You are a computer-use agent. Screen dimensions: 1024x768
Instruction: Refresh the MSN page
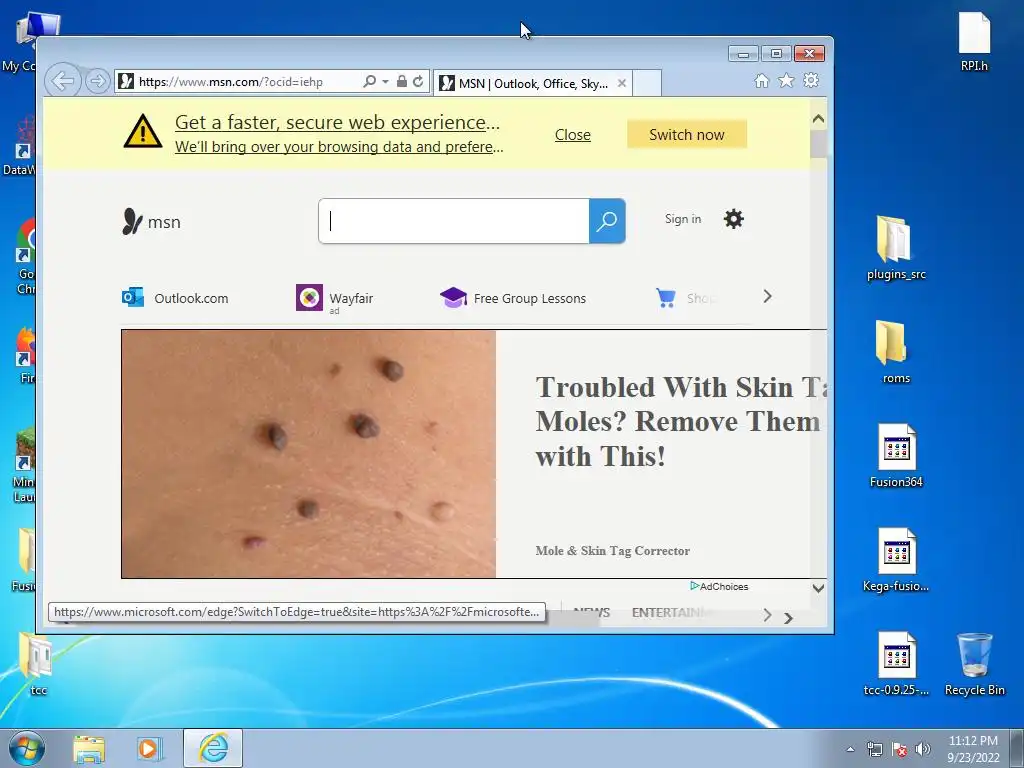(x=418, y=81)
